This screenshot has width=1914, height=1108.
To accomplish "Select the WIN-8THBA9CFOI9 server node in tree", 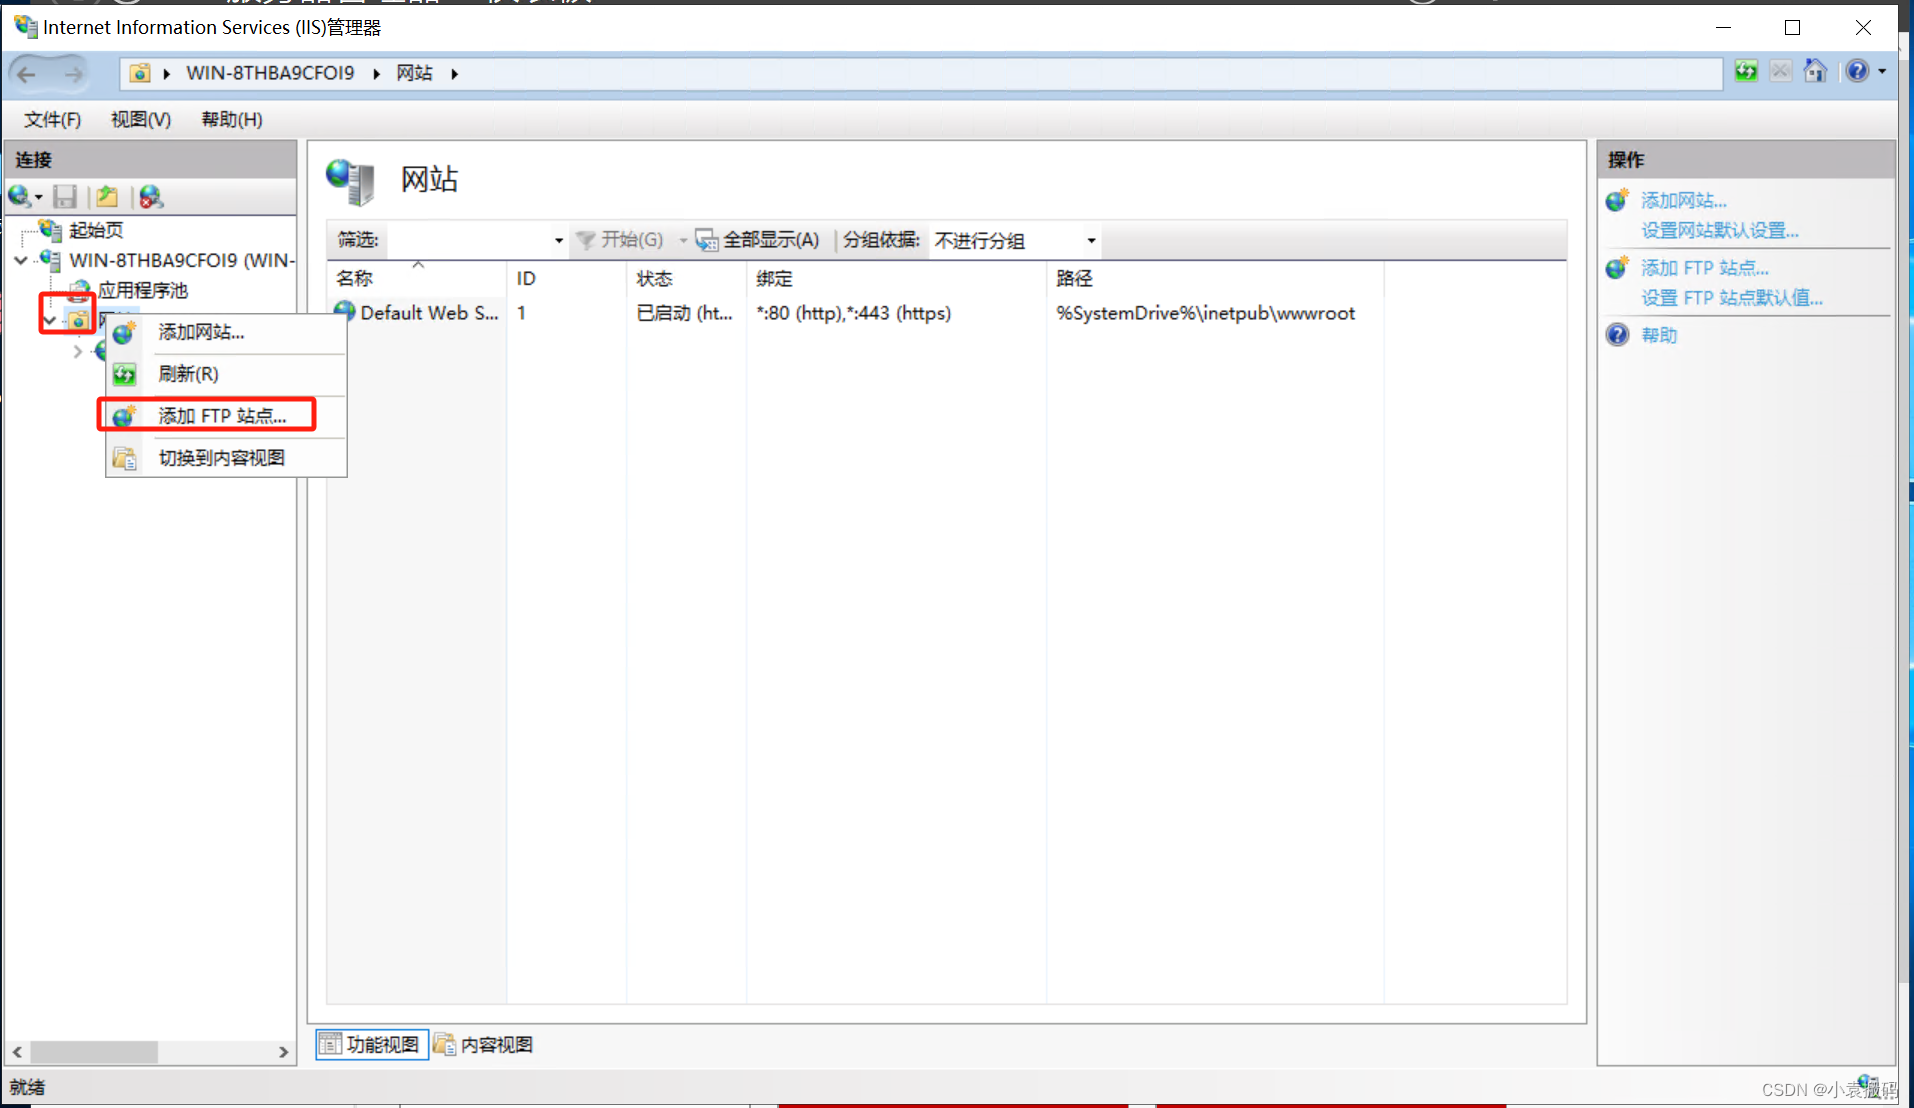I will point(182,260).
